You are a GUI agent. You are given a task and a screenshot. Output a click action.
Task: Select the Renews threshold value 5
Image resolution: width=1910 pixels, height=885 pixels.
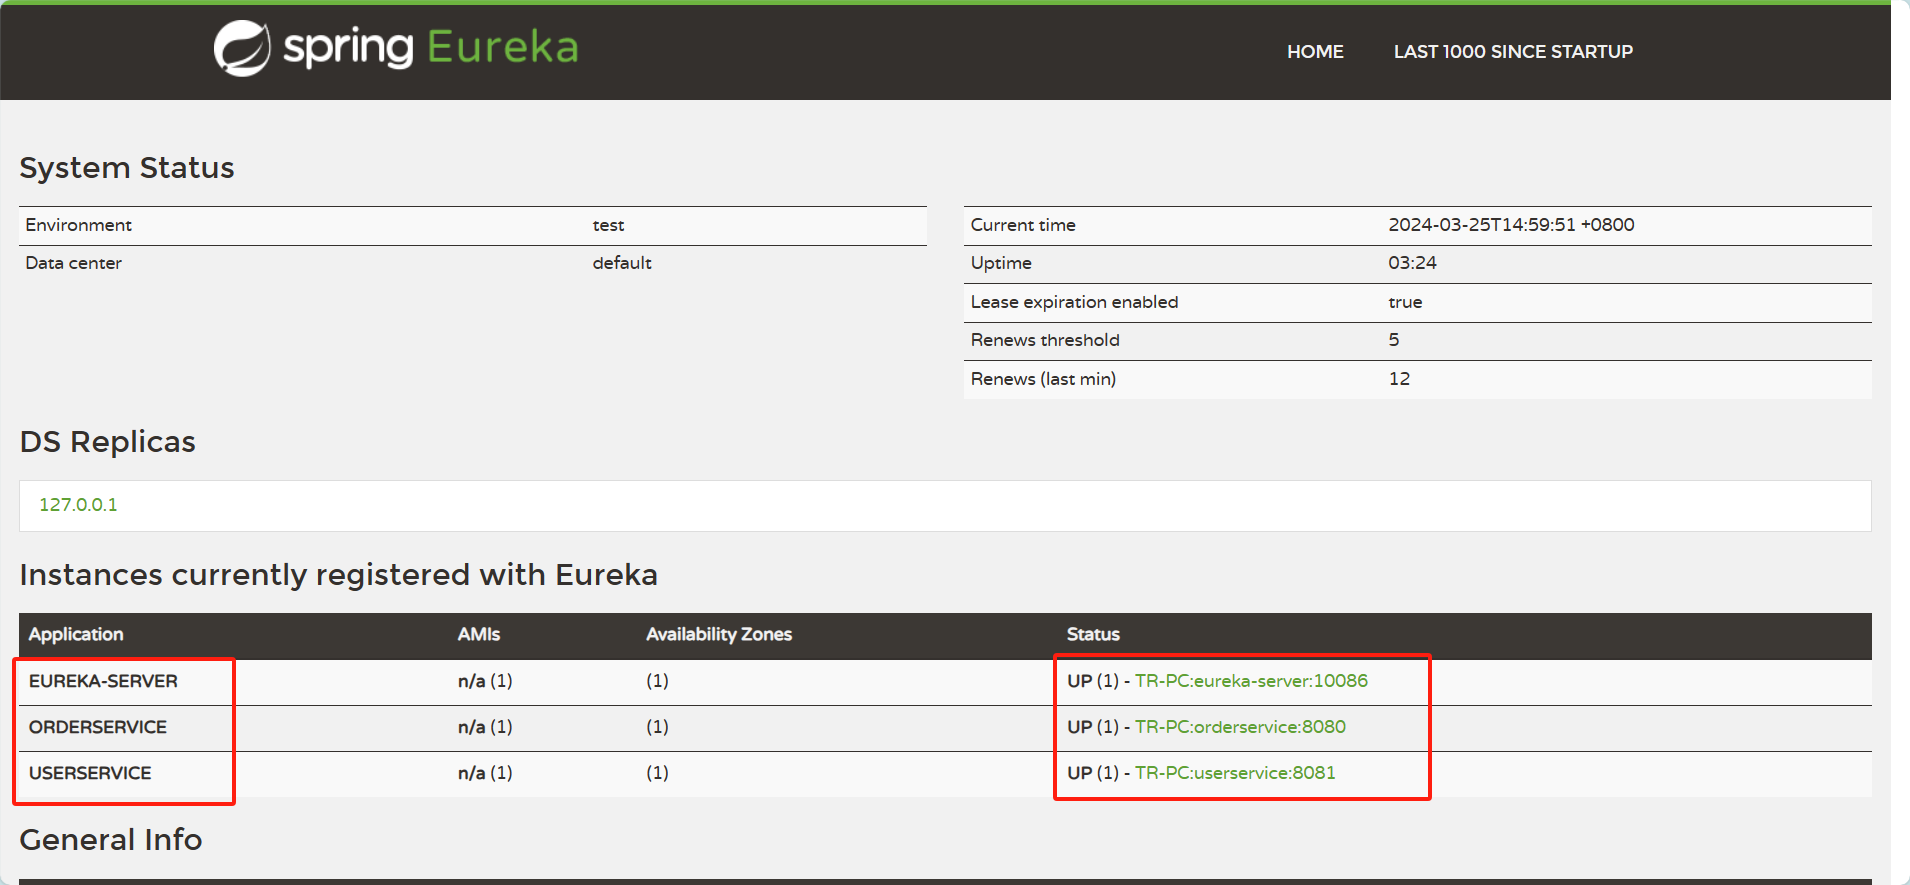pyautogui.click(x=1394, y=340)
